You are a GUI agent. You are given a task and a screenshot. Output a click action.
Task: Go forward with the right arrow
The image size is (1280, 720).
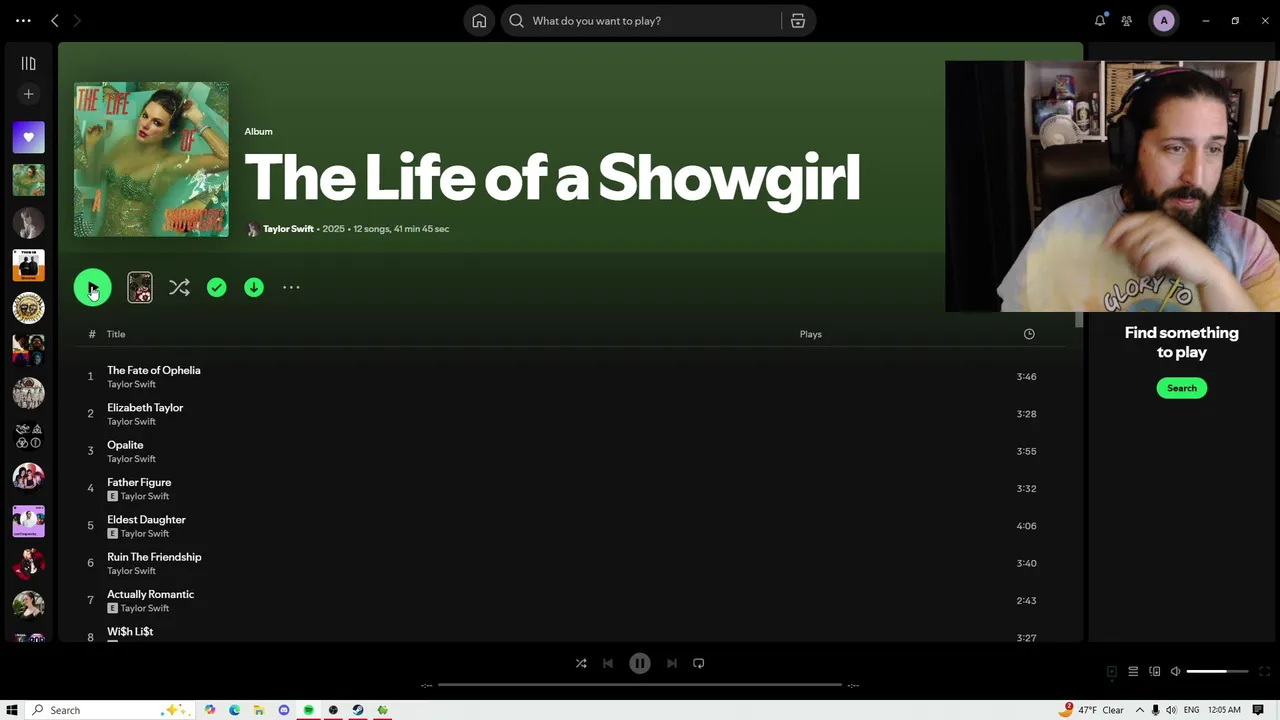coord(77,20)
